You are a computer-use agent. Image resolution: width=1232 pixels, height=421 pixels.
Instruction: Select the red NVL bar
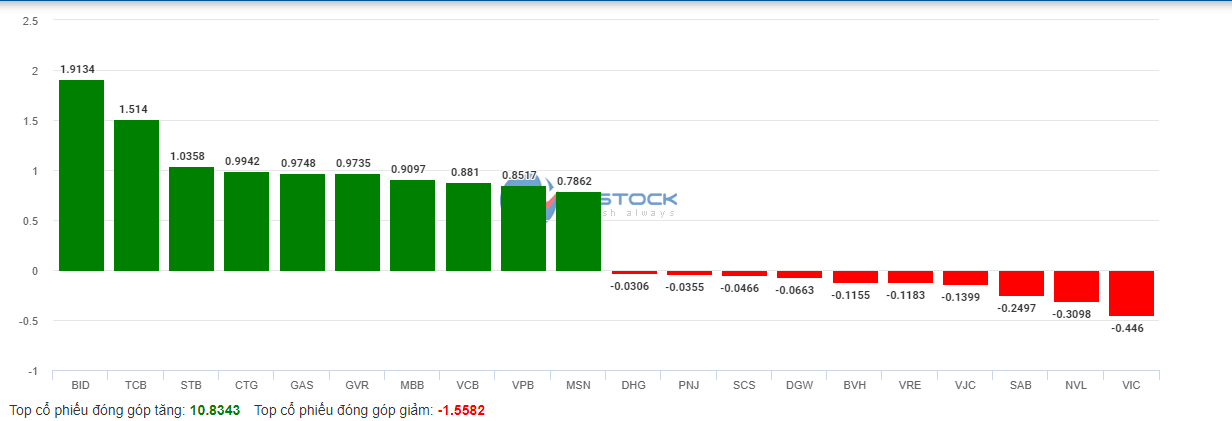click(1076, 286)
